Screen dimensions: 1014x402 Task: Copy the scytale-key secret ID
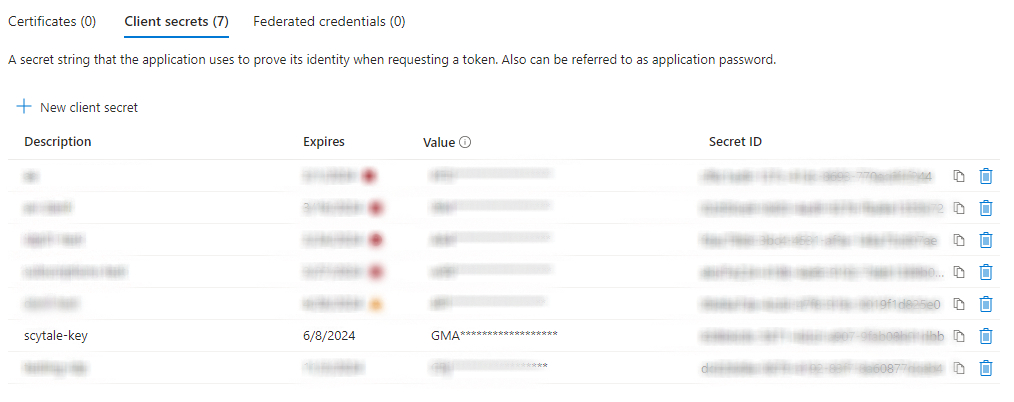(958, 336)
